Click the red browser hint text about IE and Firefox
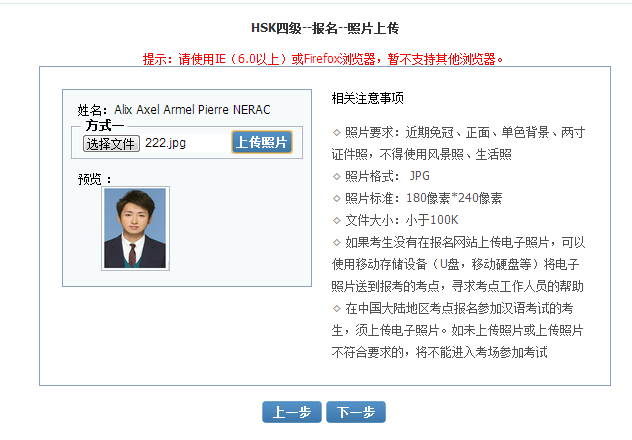 [x=323, y=59]
